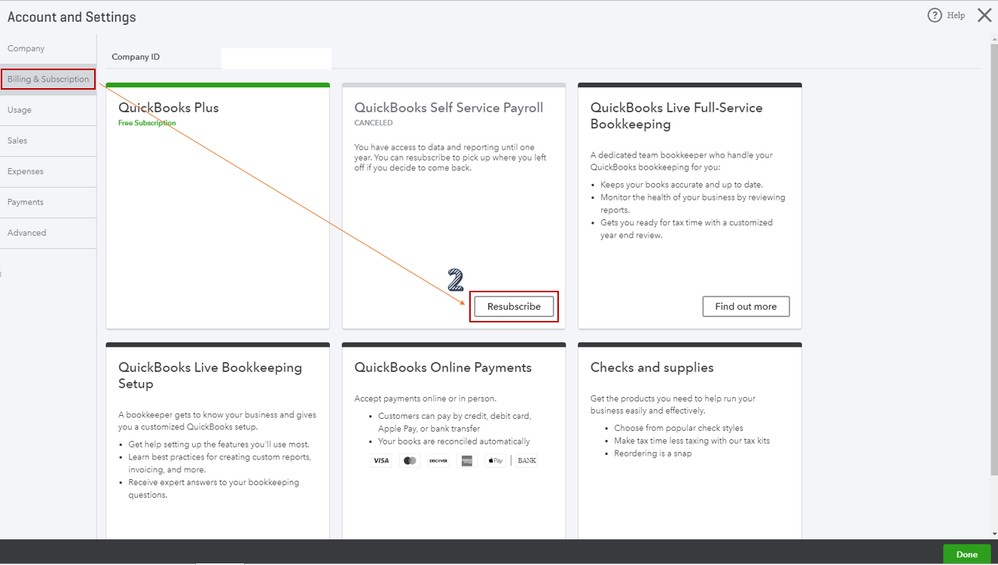
Task: Click Find out more for Live Bookkeeping
Action: tap(746, 307)
